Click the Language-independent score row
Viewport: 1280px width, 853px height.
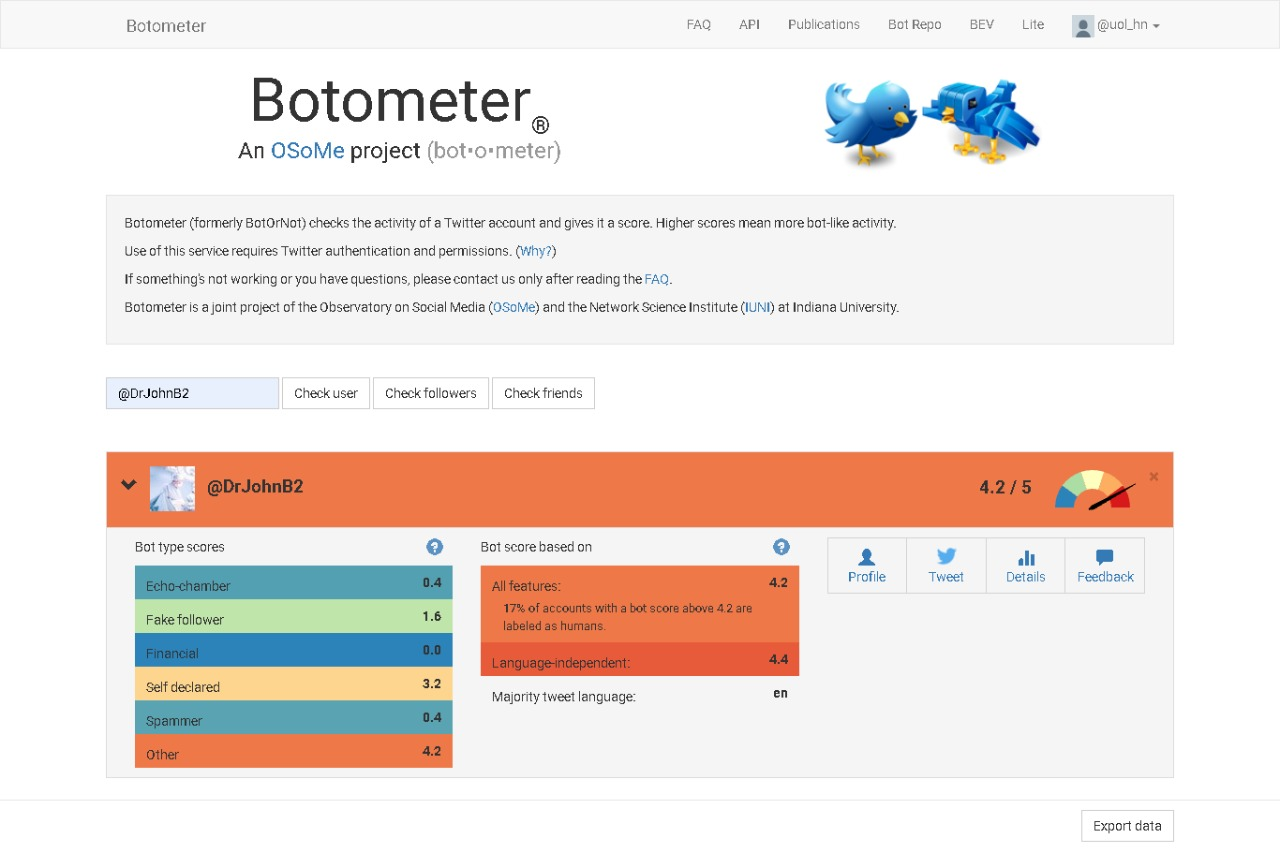pyautogui.click(x=640, y=659)
